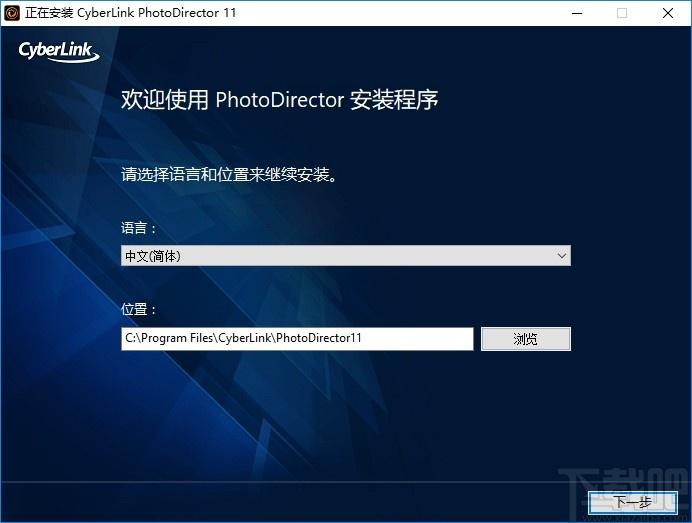The width and height of the screenshot is (692, 523).
Task: Click the window title 正在安装 CyberLink PhotoDirector 11
Action: [131, 13]
